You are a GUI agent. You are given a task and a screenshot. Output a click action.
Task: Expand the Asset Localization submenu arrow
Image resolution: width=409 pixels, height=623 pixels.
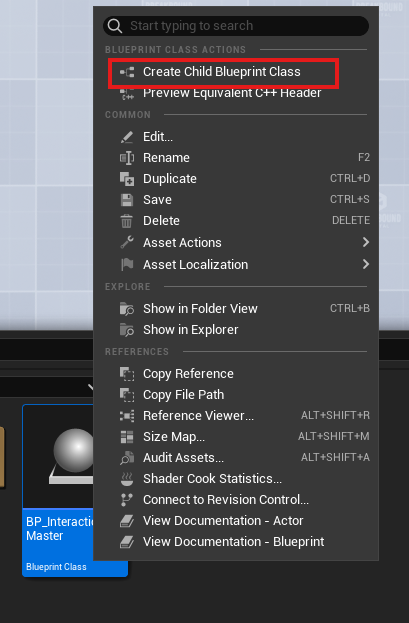pyautogui.click(x=366, y=264)
